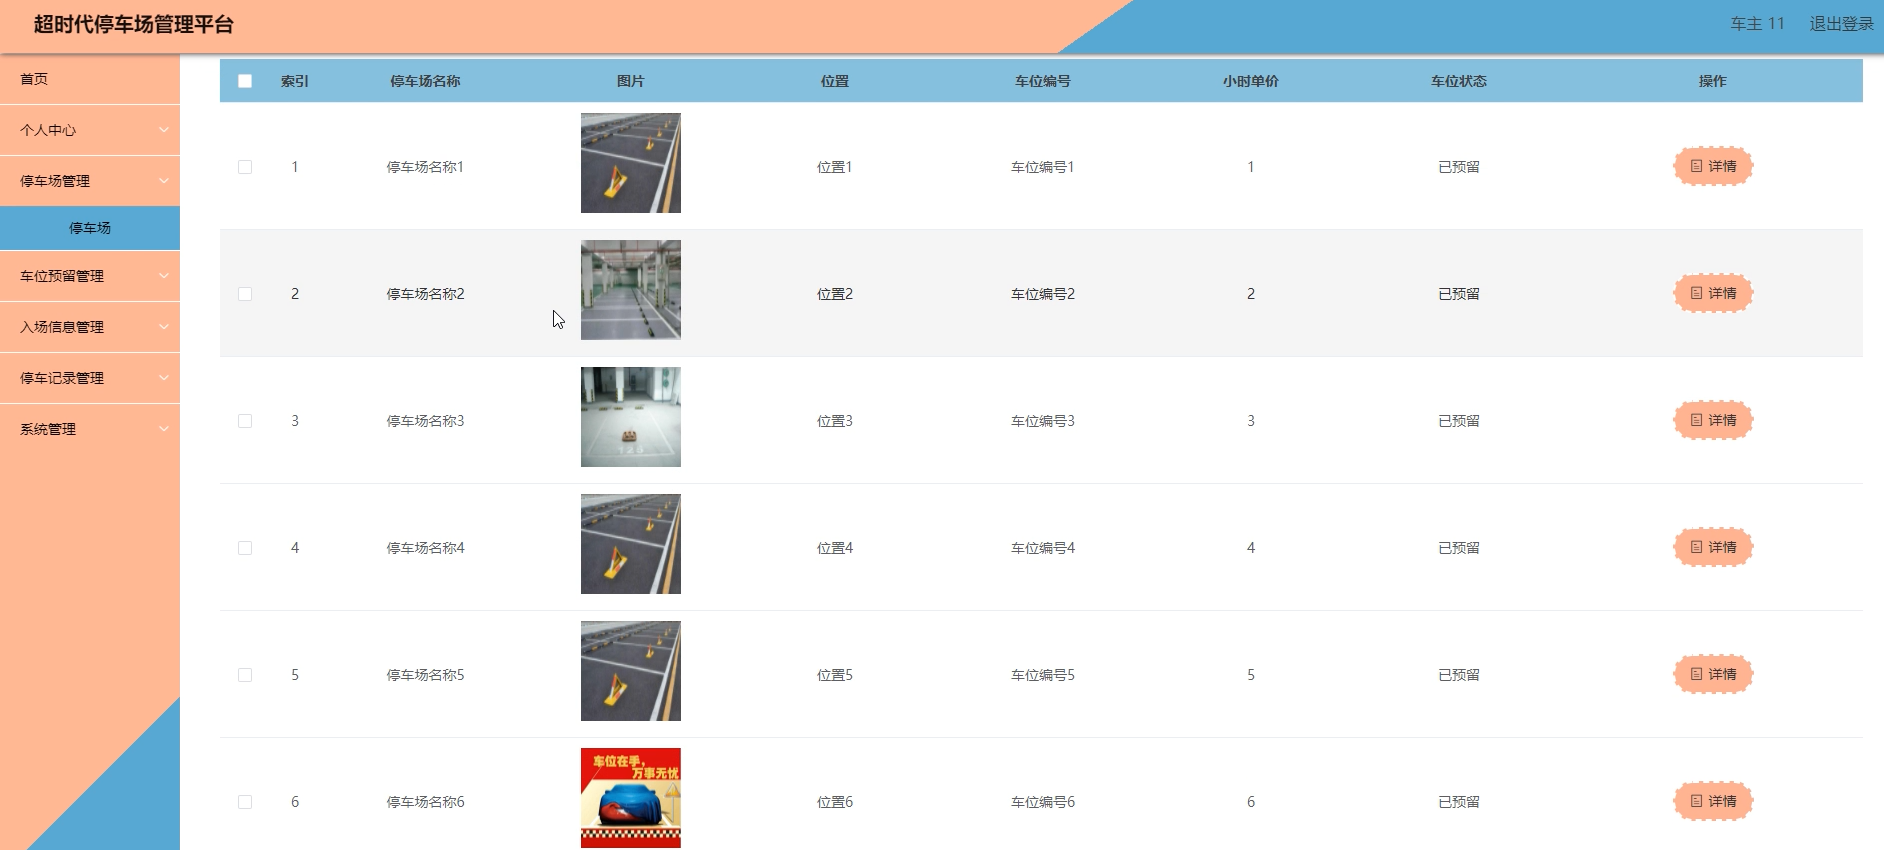Open the 停车记录管理 sidebar menu

pyautogui.click(x=90, y=378)
